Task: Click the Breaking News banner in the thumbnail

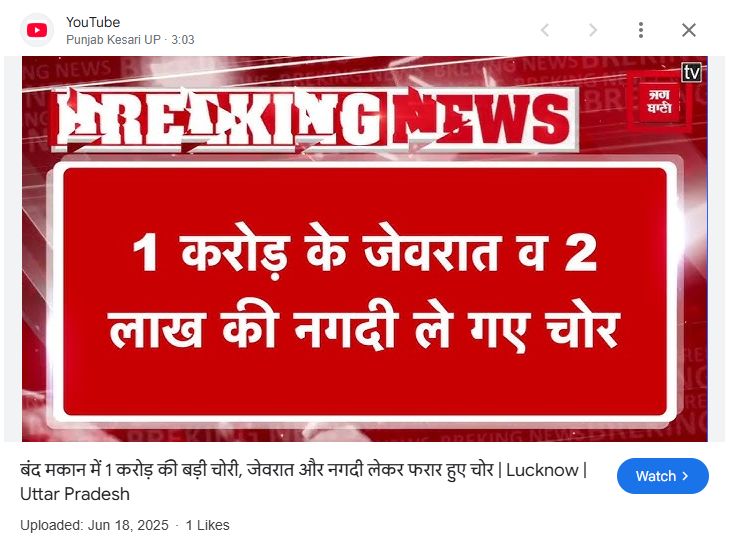Action: (x=315, y=118)
